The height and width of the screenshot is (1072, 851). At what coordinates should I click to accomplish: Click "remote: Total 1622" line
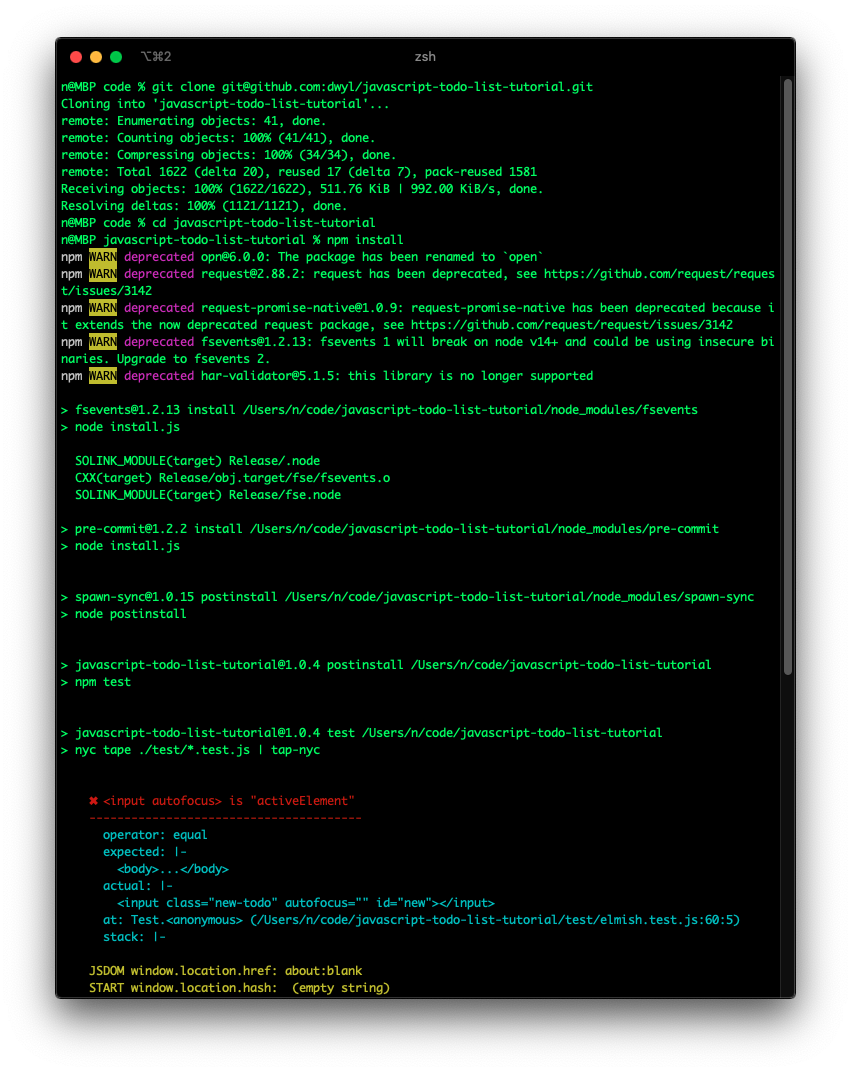point(299,172)
